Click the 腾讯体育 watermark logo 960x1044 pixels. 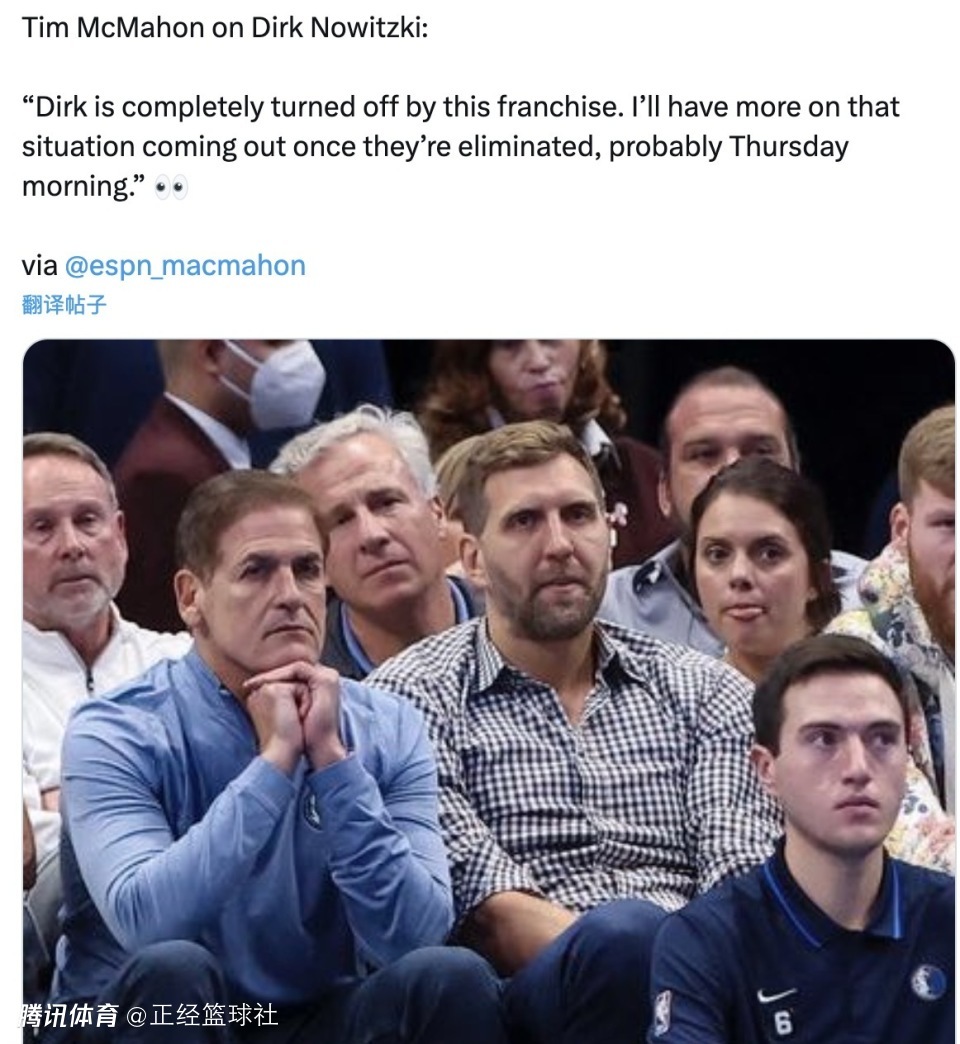click(70, 1016)
